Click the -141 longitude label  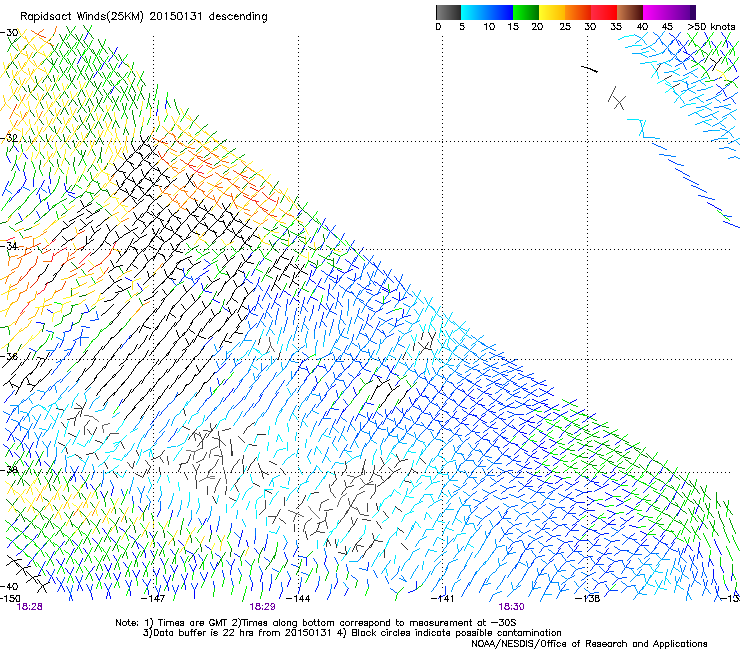point(443,598)
